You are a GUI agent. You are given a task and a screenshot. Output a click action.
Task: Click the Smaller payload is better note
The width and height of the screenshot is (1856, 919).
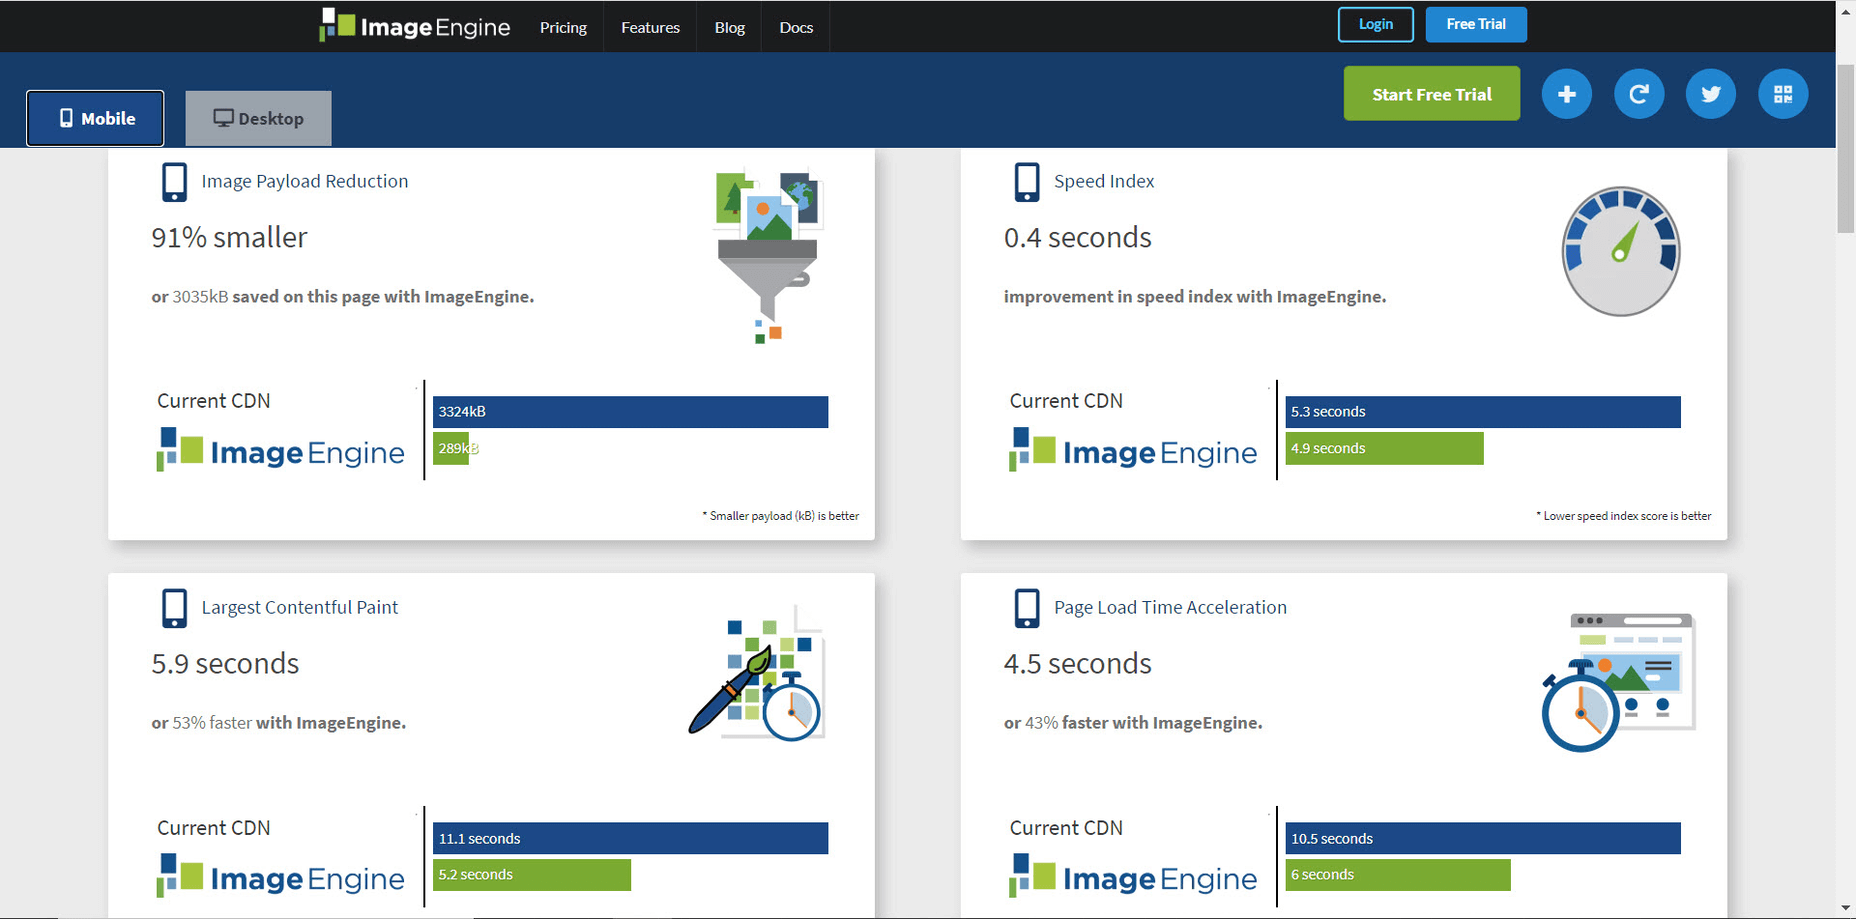click(x=781, y=516)
